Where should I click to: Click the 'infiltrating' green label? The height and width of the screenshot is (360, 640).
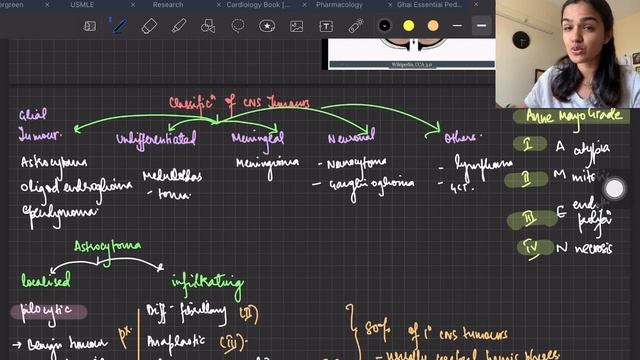click(x=207, y=284)
